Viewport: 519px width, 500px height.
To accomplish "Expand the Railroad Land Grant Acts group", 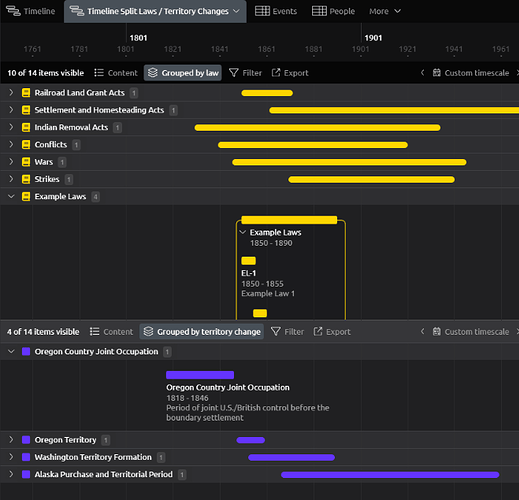I will point(11,93).
